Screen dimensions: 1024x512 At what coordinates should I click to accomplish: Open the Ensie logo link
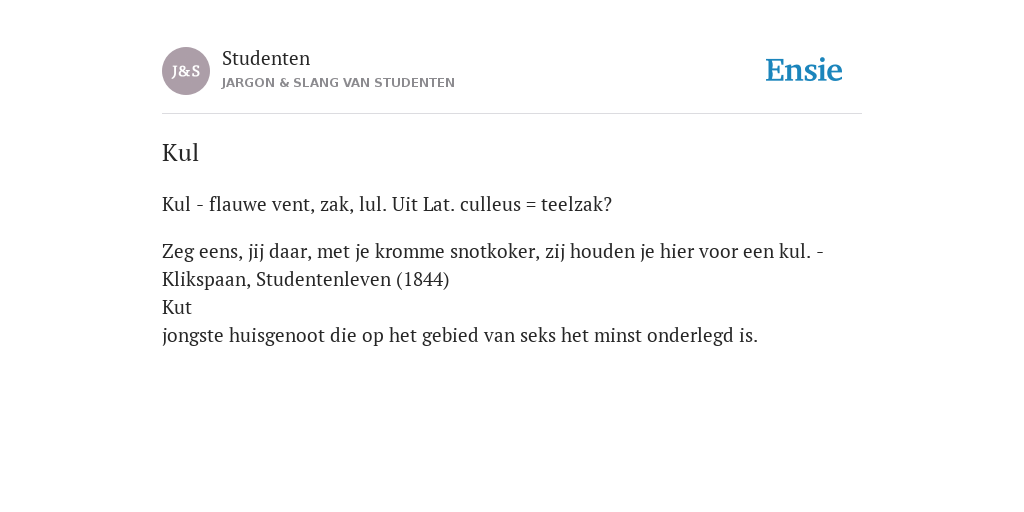coord(804,71)
